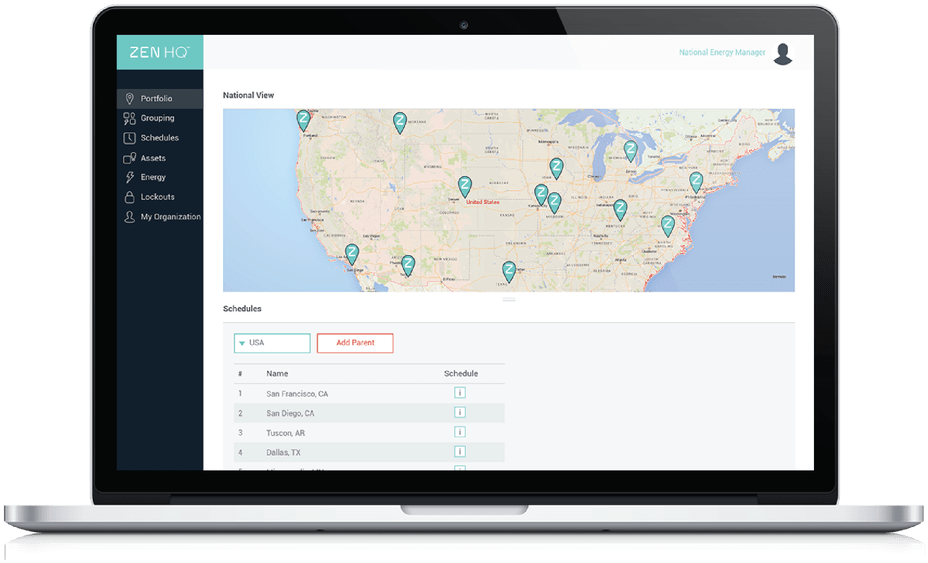Click the Add Parent button

point(355,343)
